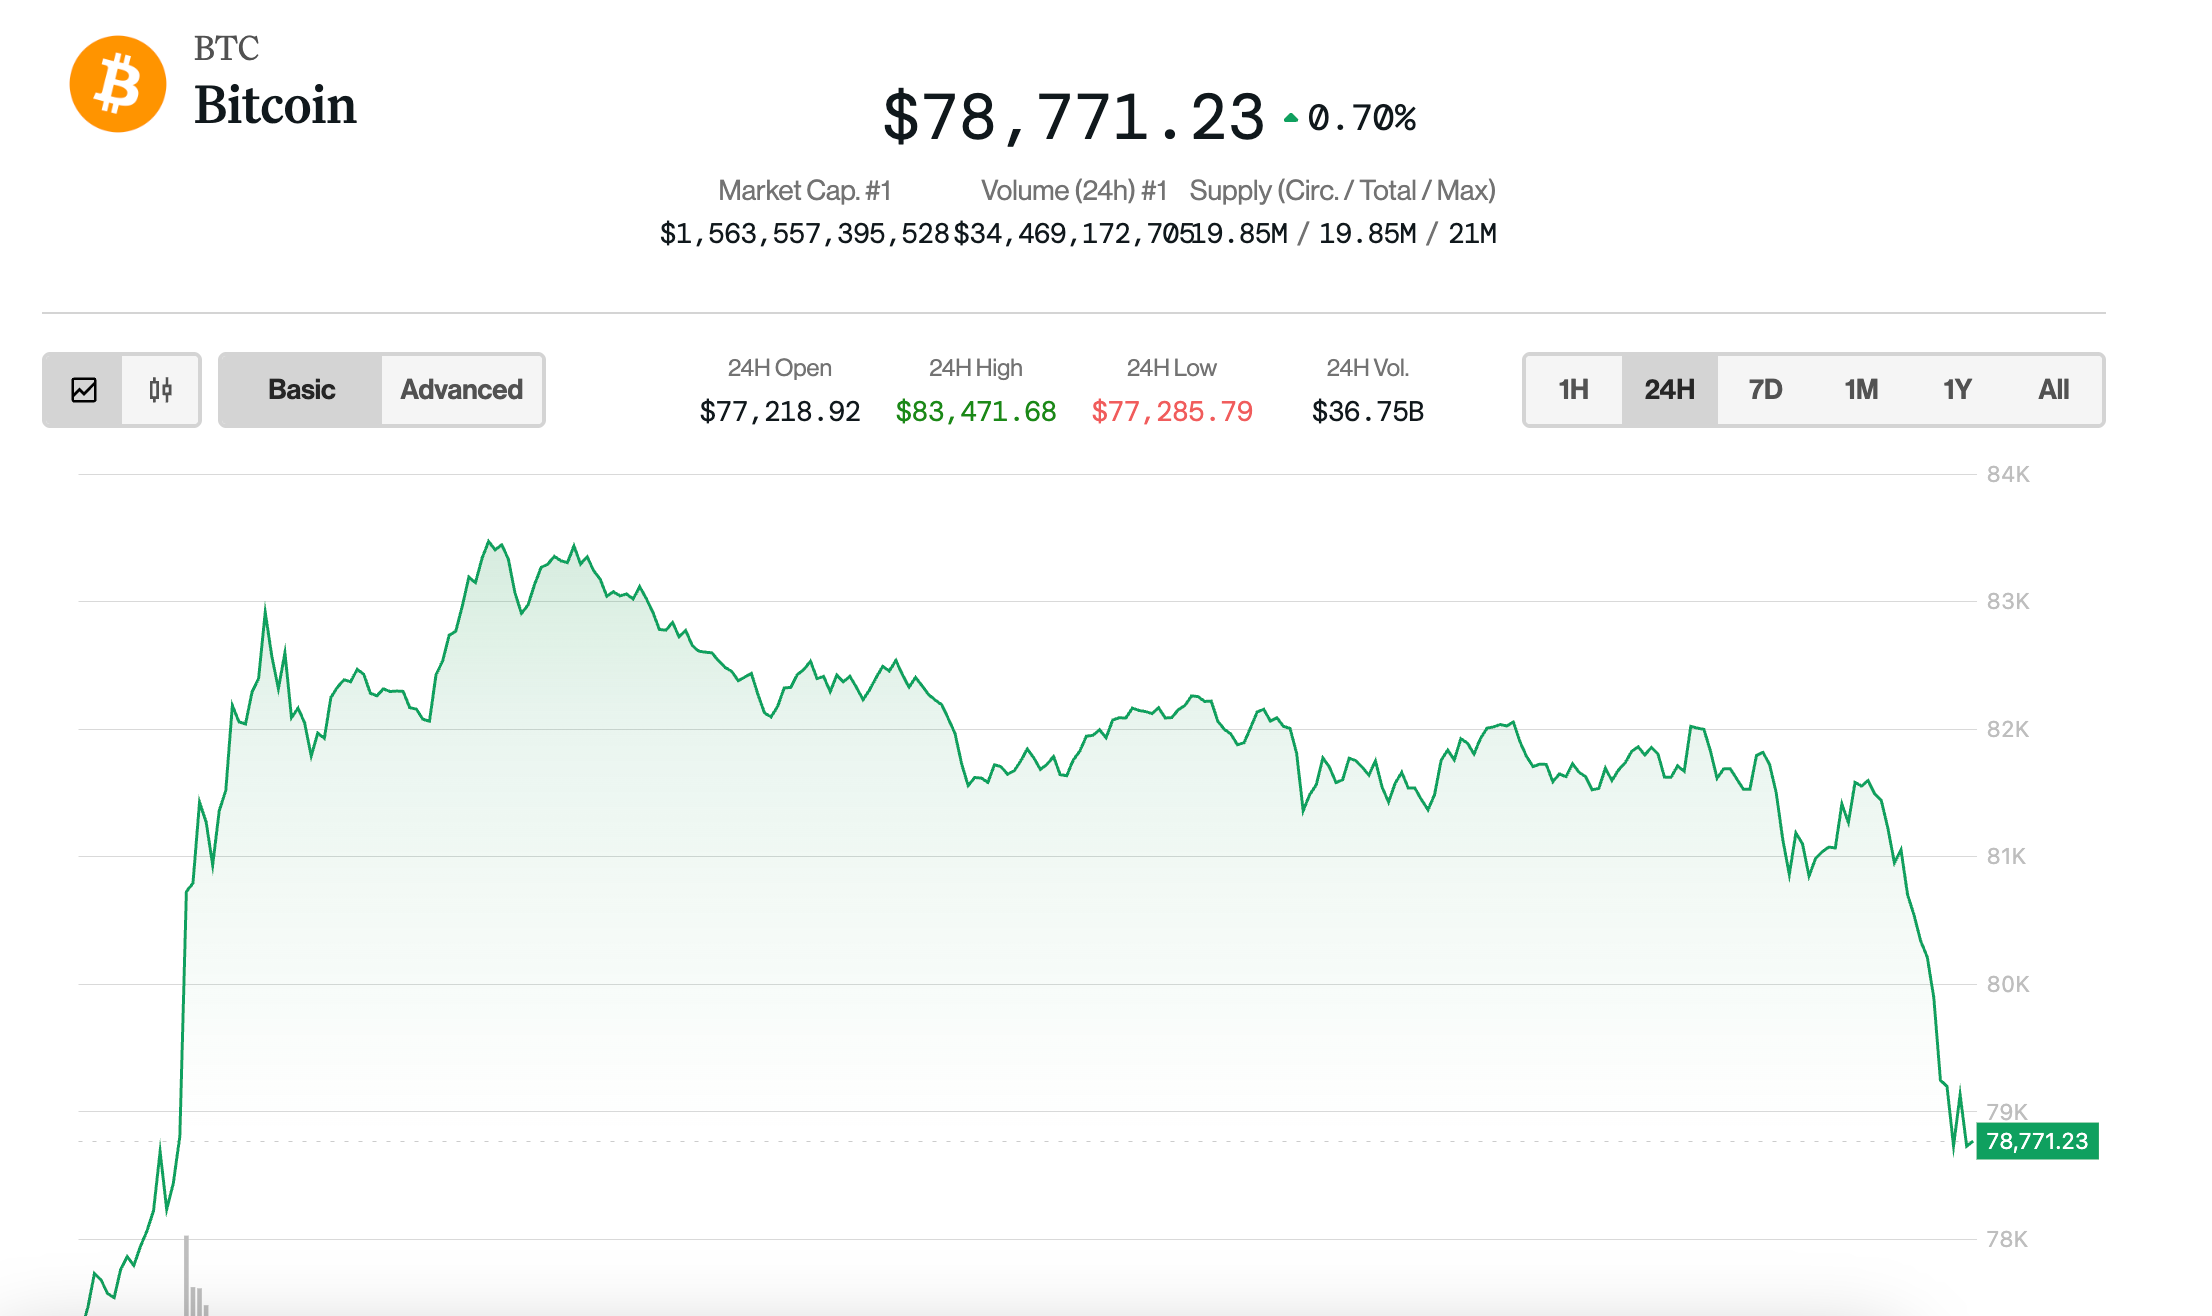Click the green 78,771.23 price marker on chart
This screenshot has width=2212, height=1316.
click(x=2036, y=1141)
